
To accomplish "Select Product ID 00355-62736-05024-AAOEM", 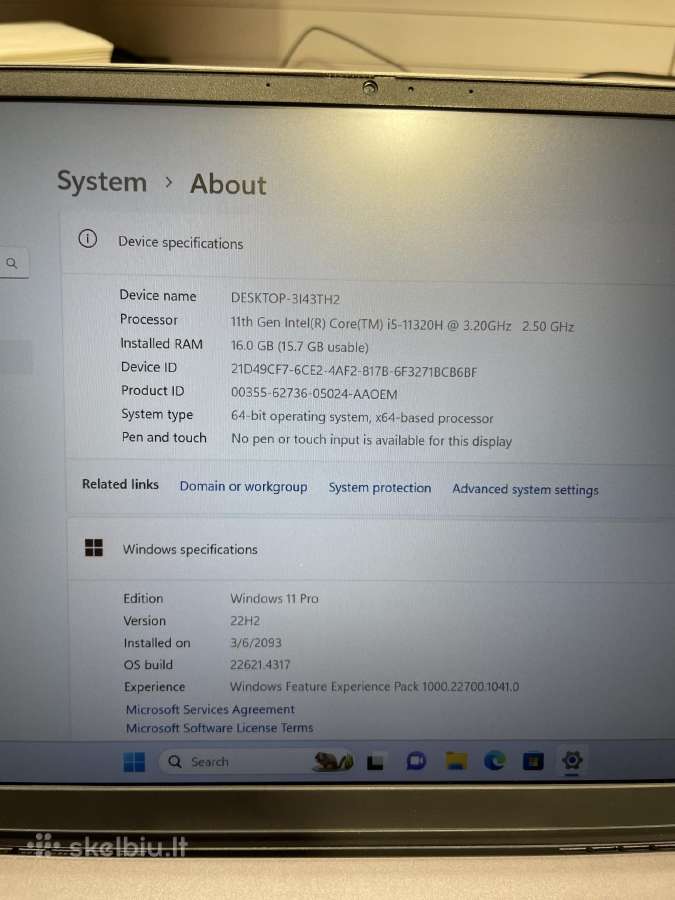I will [314, 394].
